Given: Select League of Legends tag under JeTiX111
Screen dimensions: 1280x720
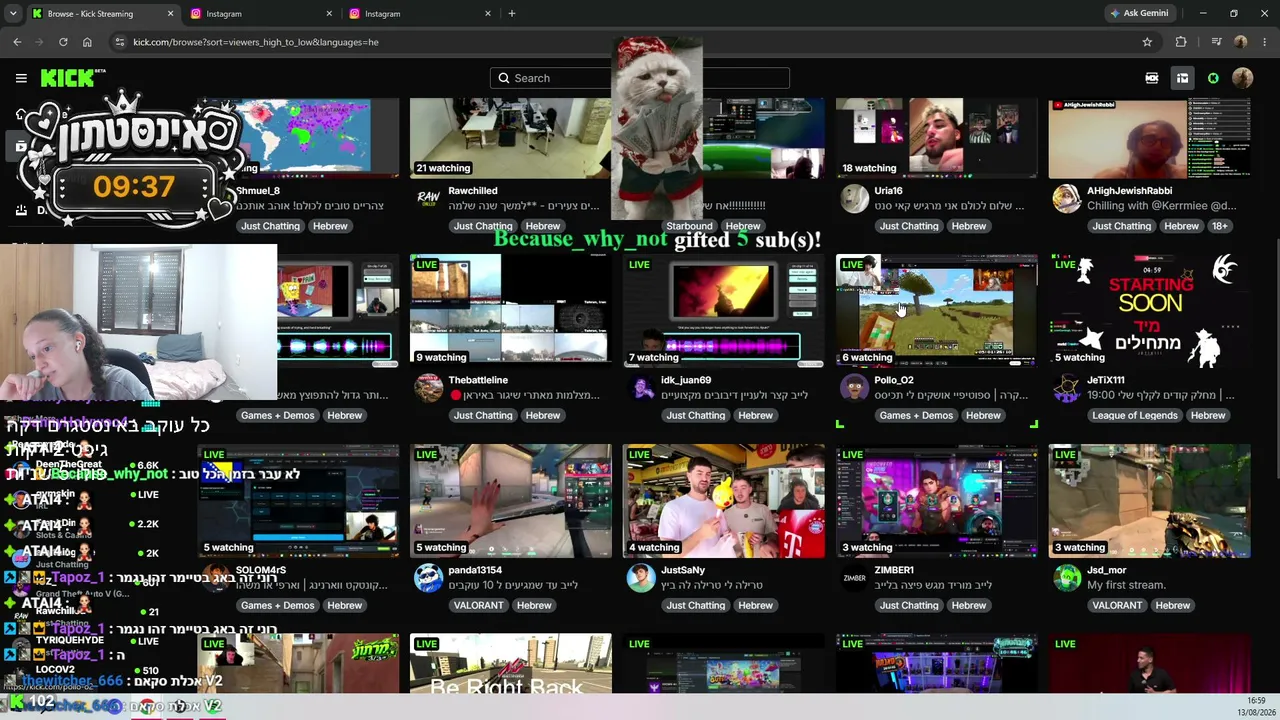Looking at the screenshot, I should coord(1135,416).
